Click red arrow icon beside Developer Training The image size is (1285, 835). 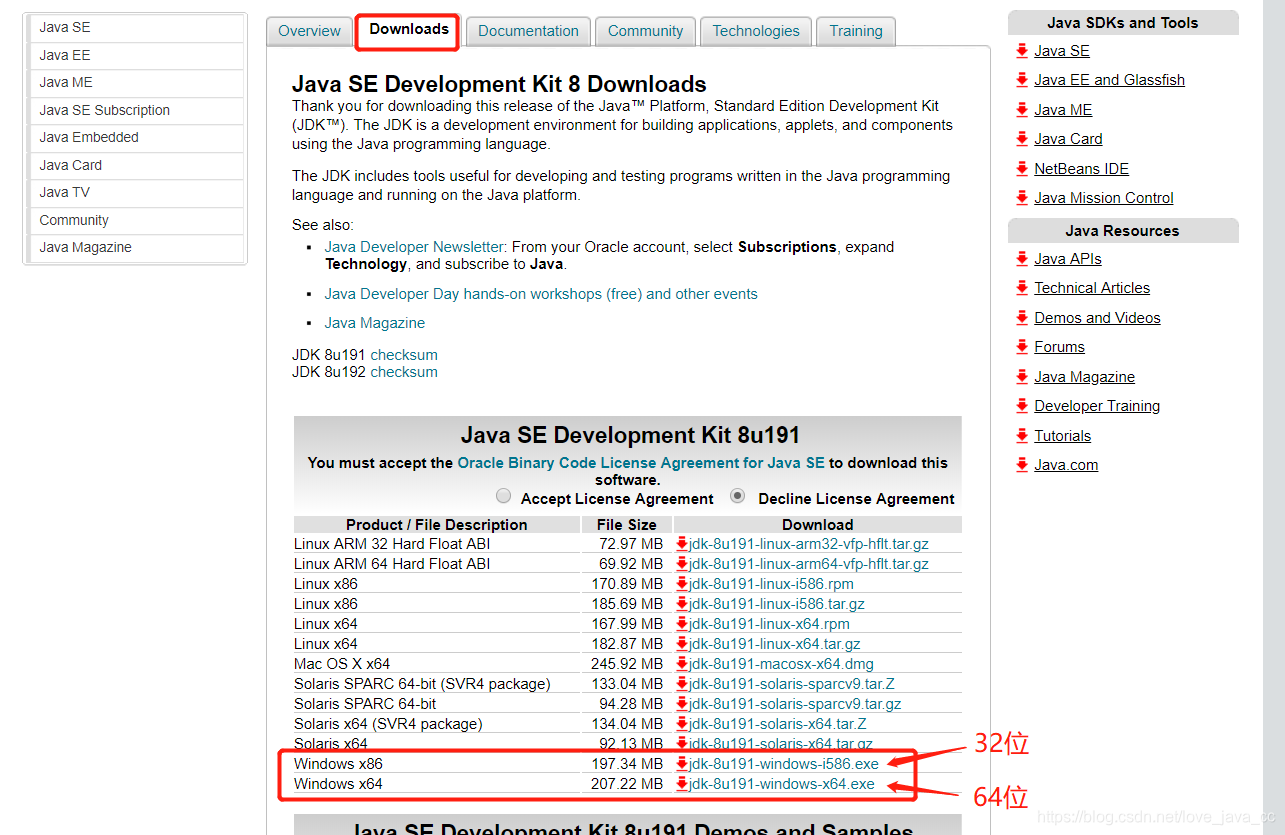[x=1021, y=405]
